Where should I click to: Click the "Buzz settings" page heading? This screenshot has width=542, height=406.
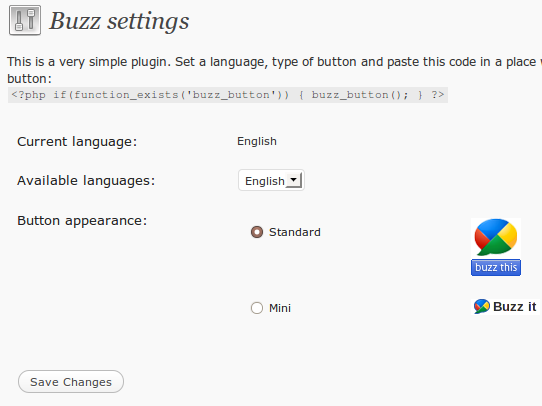coord(119,21)
